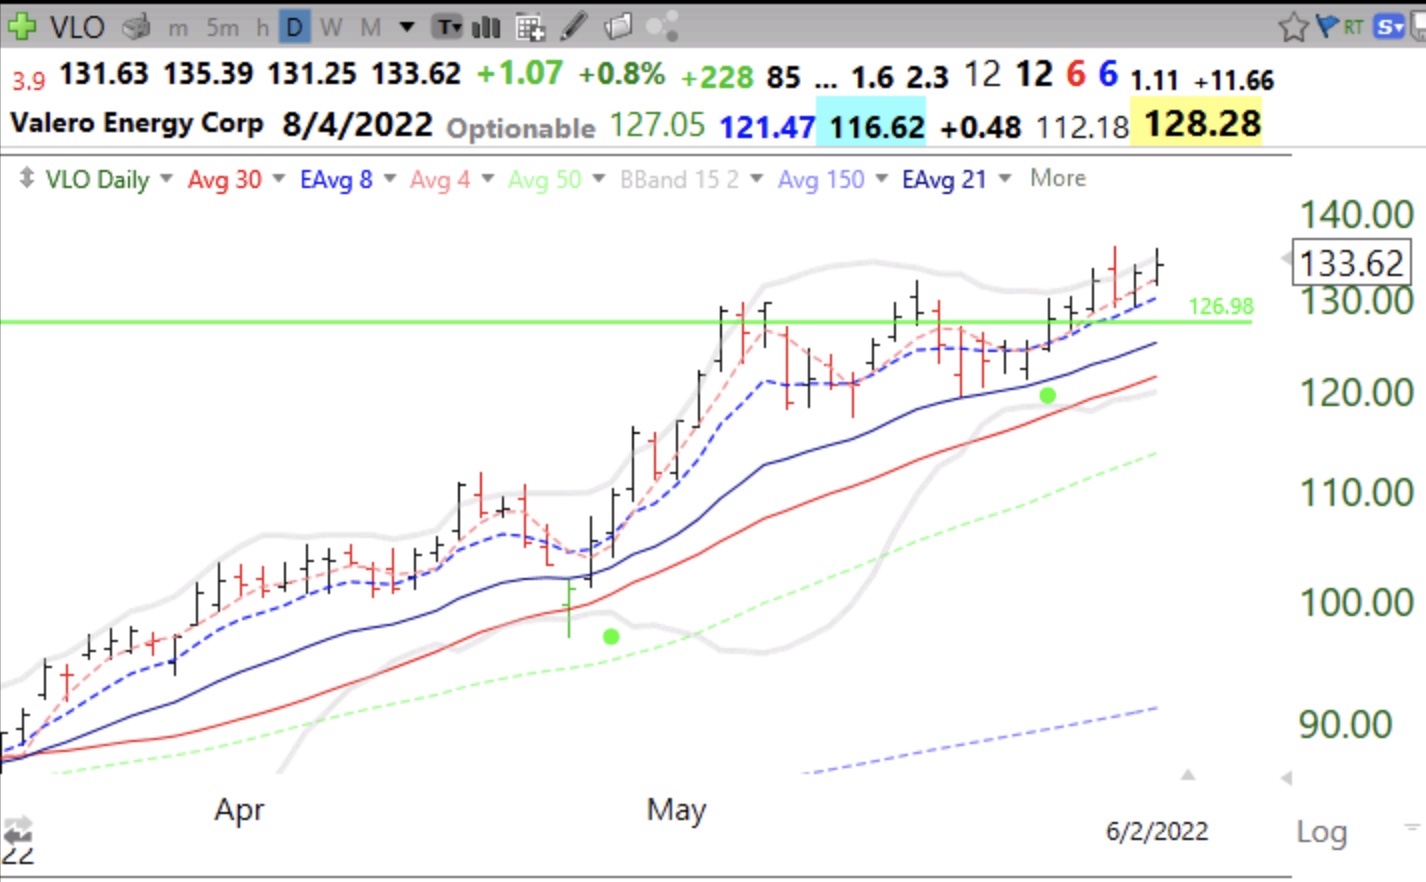
Task: Select the Daily 'D' timeframe
Action: point(295,27)
